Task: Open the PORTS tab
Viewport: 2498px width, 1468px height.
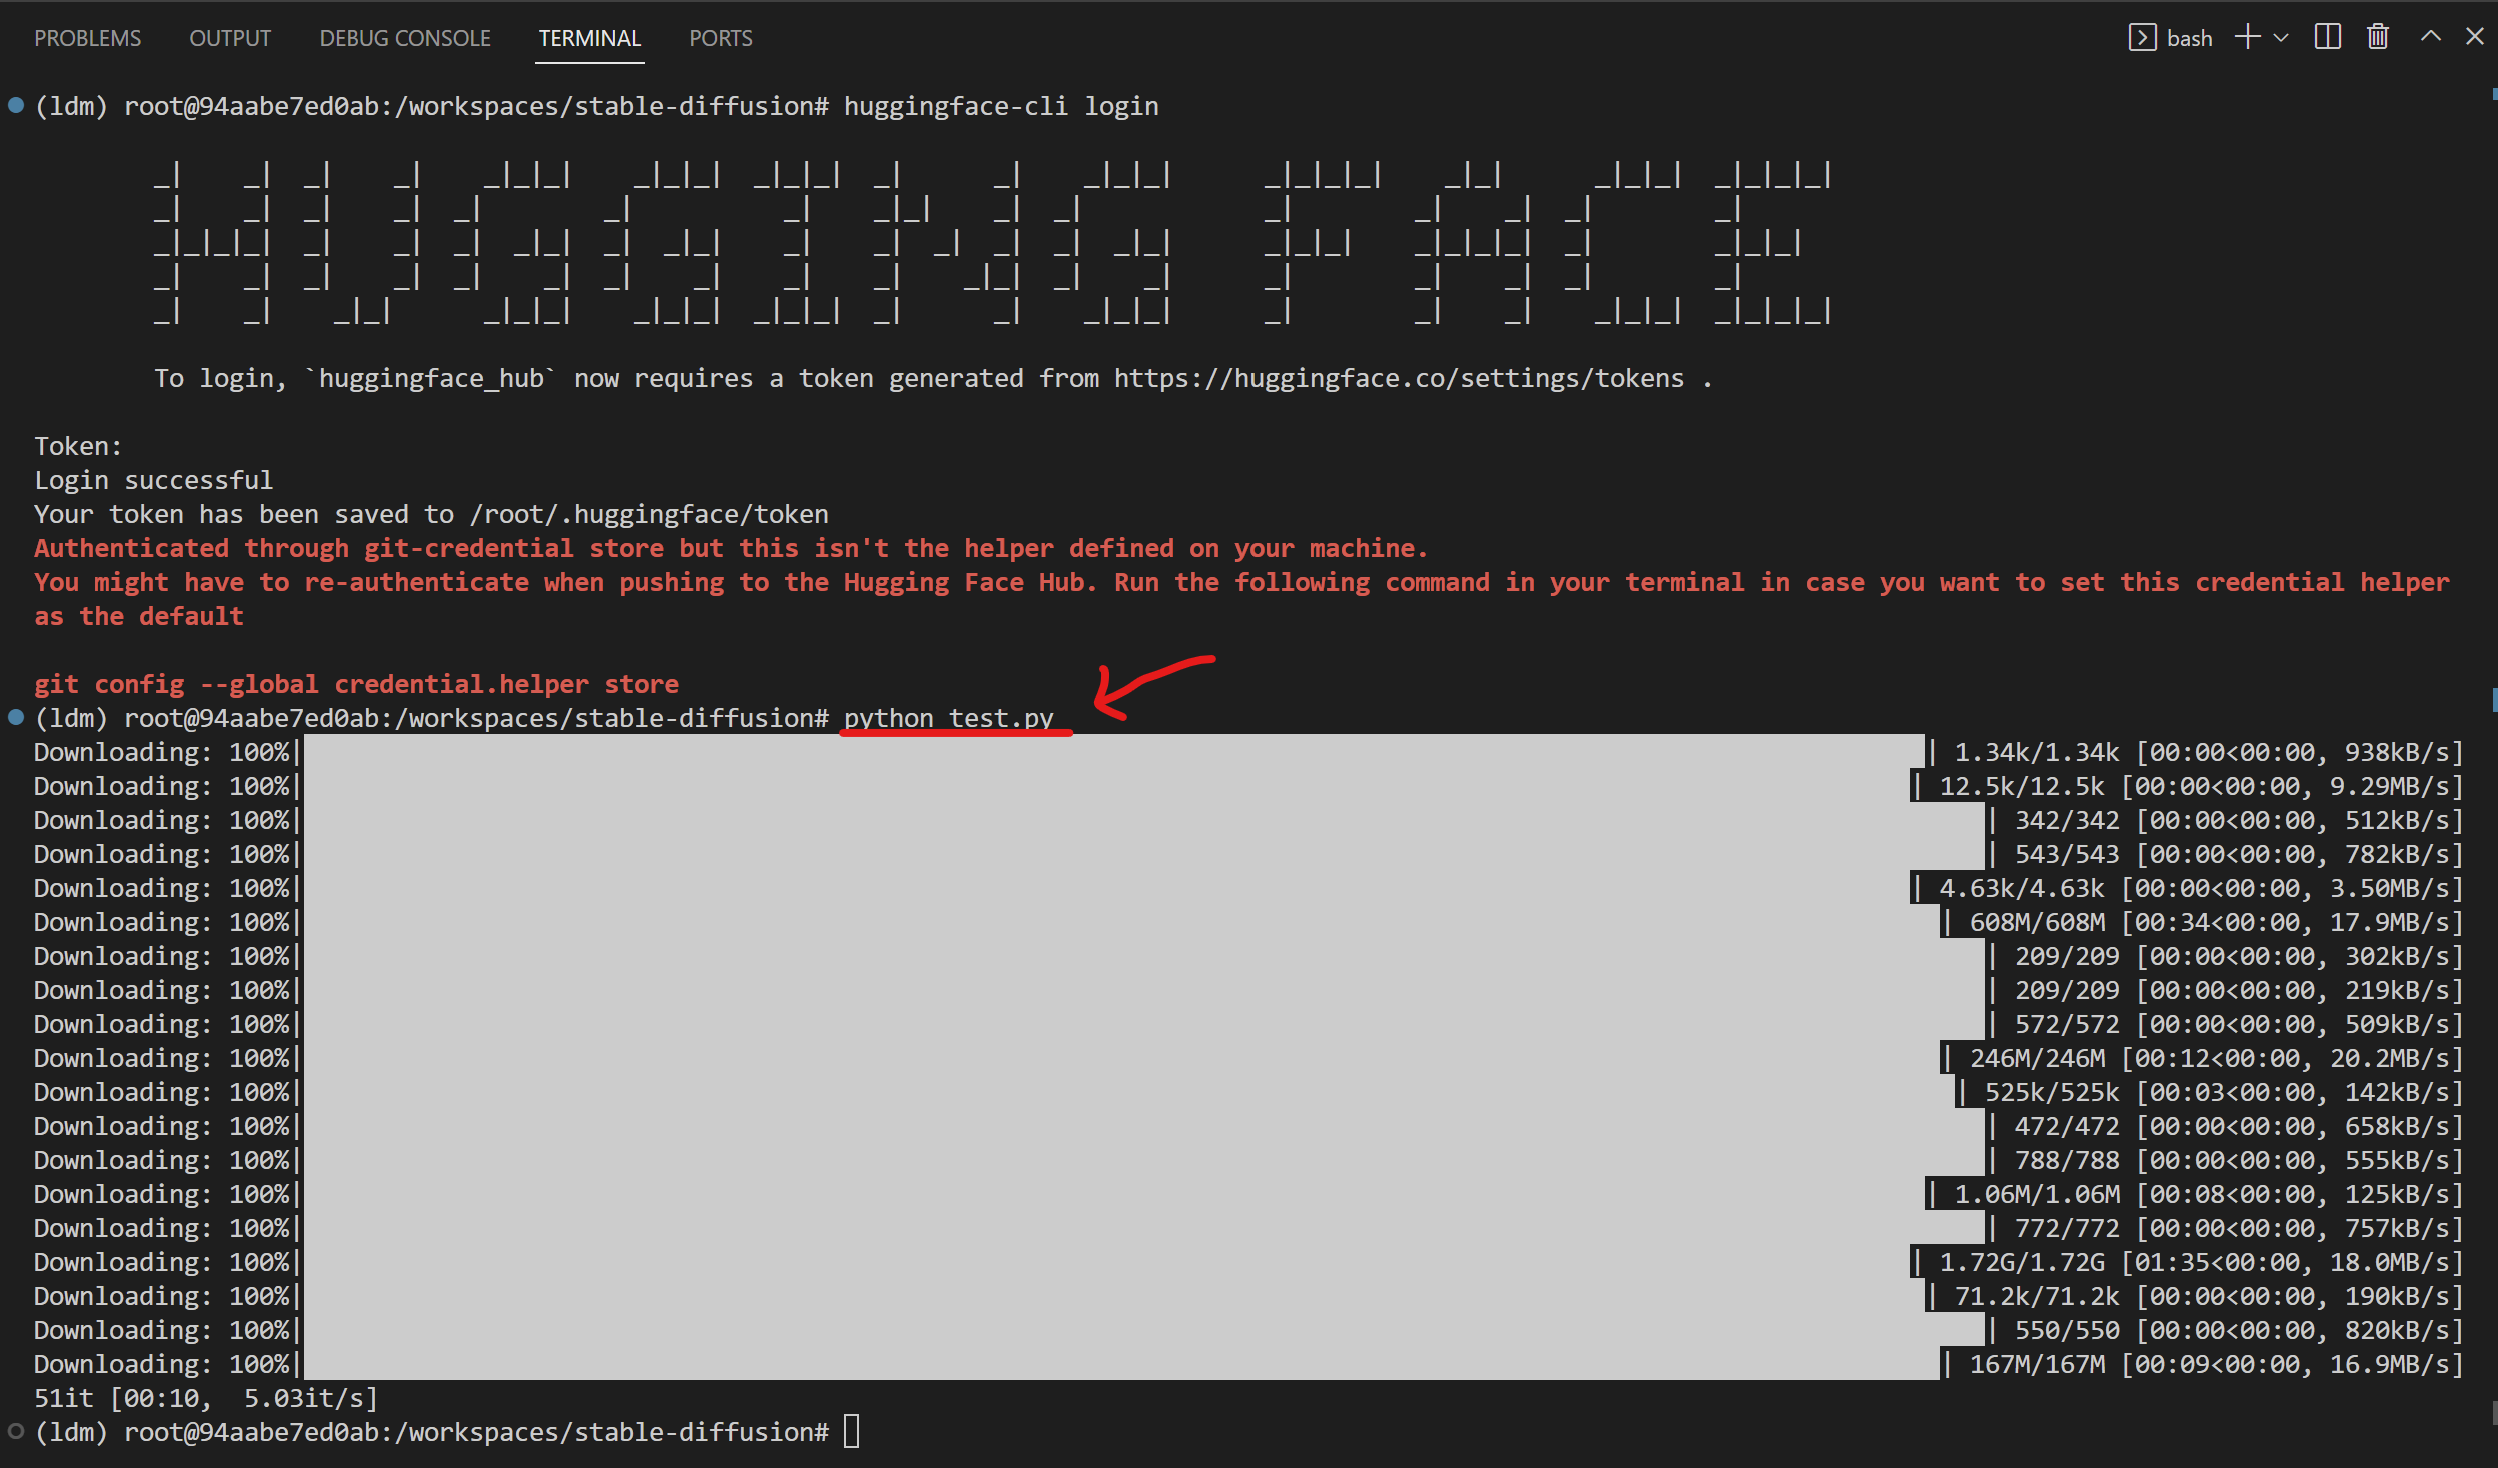Action: (x=720, y=38)
